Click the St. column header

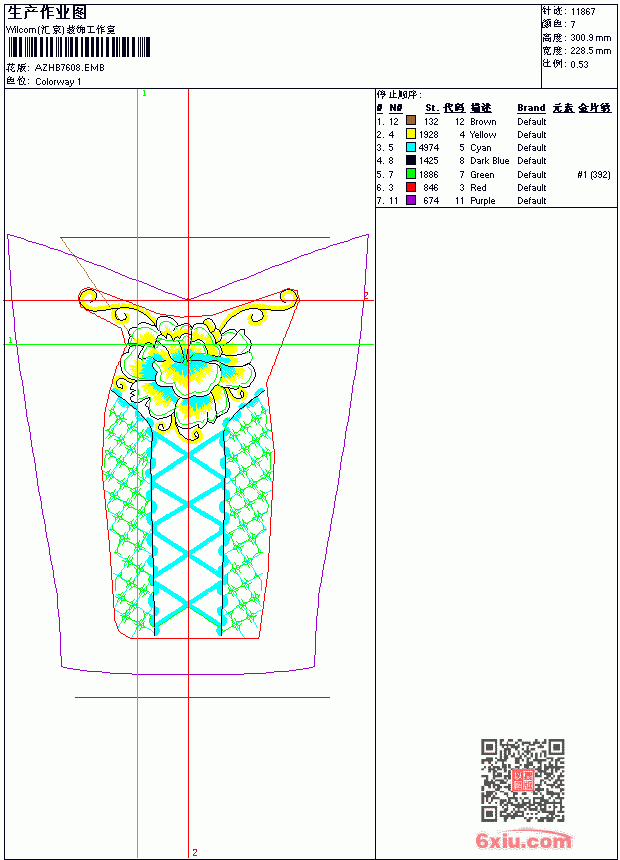tap(432, 108)
